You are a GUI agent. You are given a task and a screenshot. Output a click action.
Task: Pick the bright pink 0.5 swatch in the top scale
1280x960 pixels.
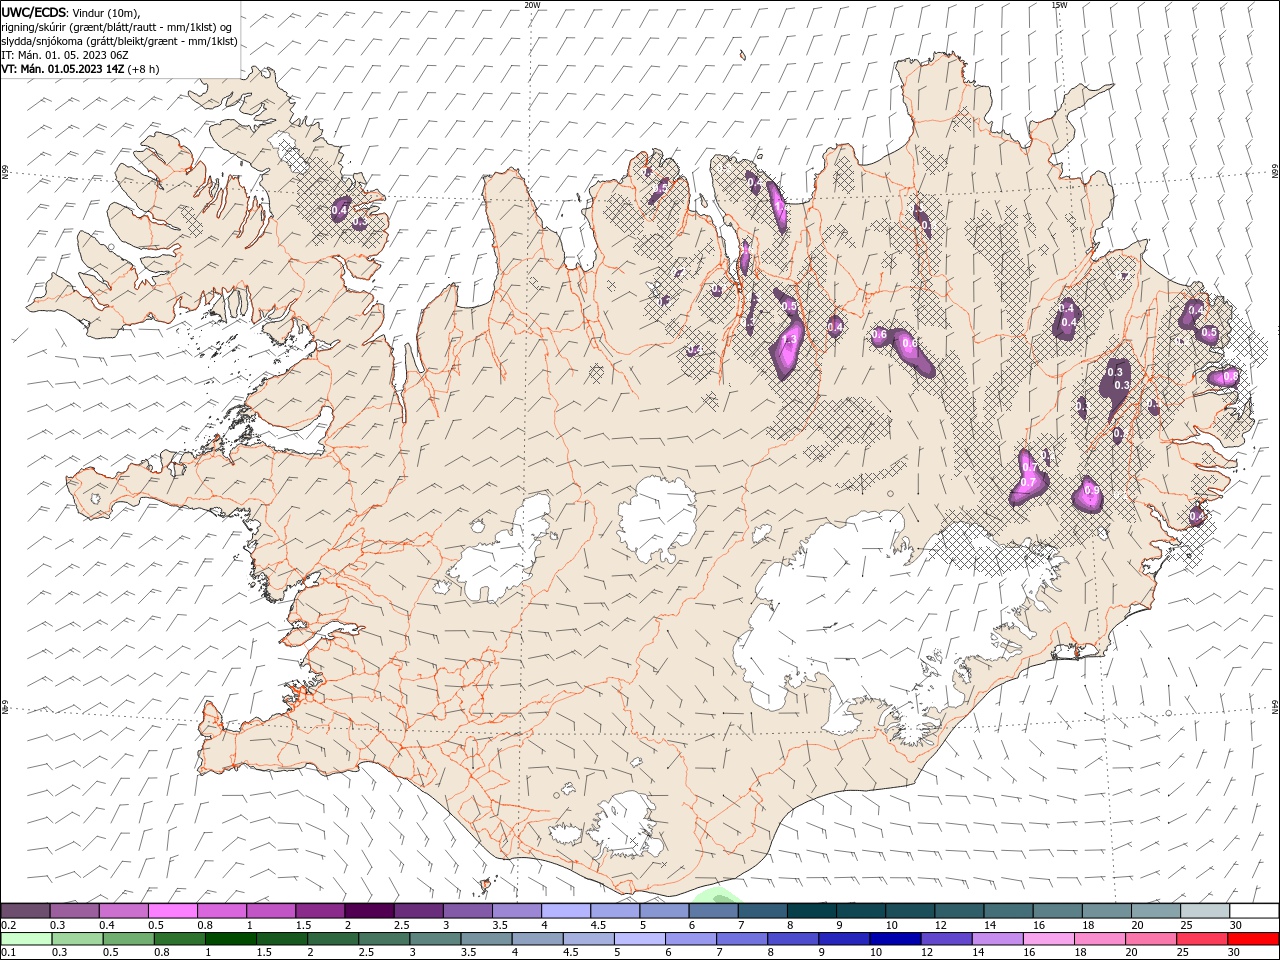172,911
